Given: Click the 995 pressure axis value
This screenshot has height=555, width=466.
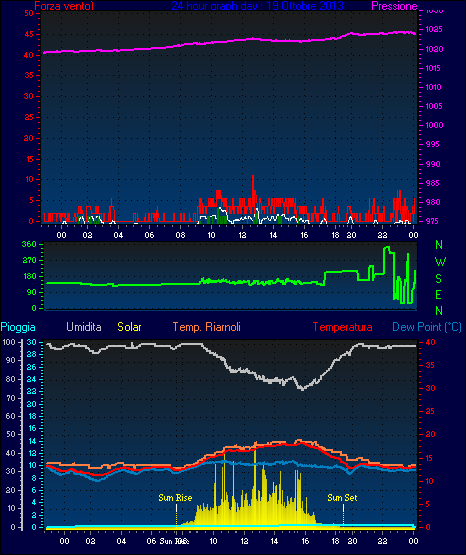Looking at the screenshot, I should pos(433,144).
